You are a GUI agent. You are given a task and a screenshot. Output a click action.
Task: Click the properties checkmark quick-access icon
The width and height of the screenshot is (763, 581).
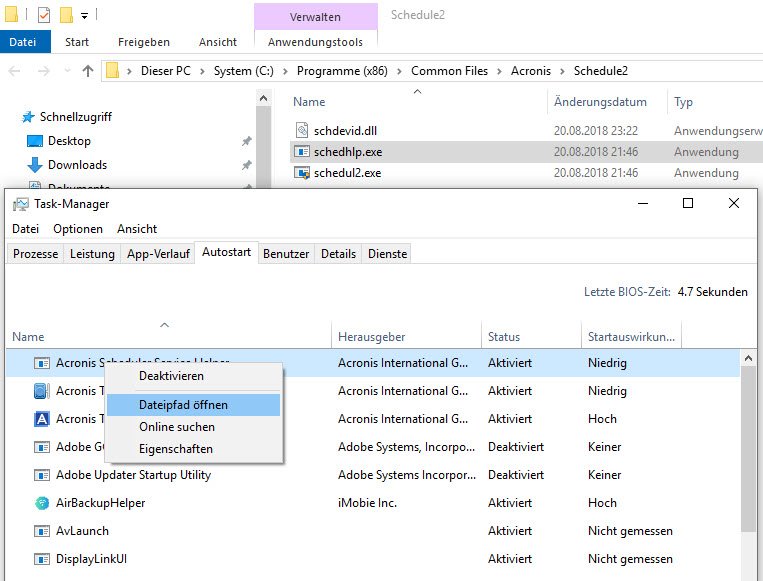pyautogui.click(x=44, y=15)
